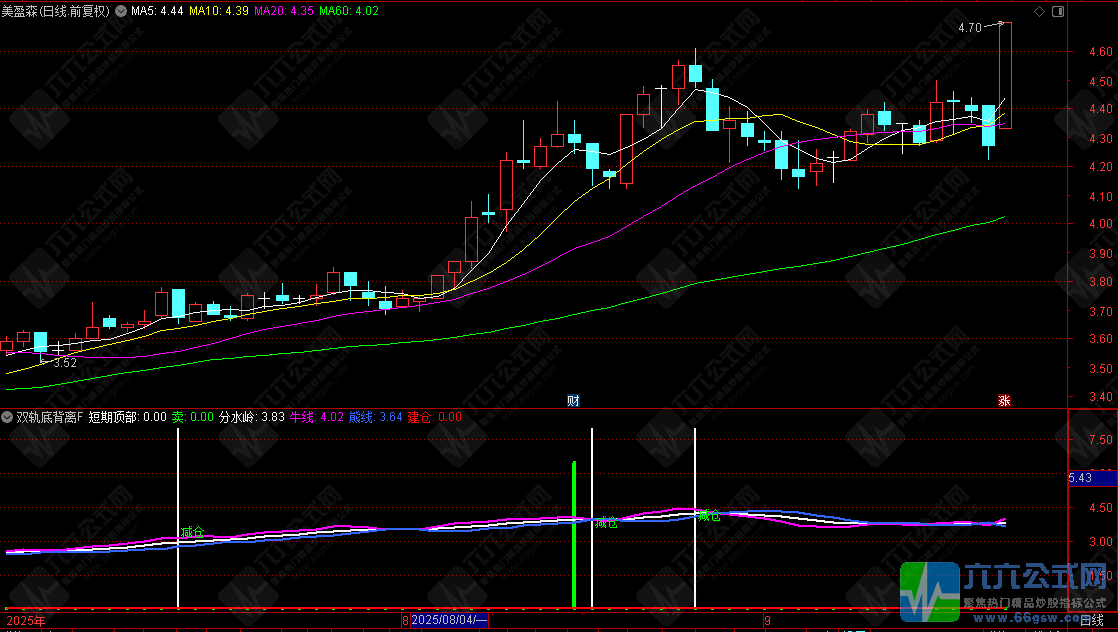Viewport: 1118px width, 632px height.
Task: Click the month 9 marker on time axis
Action: pyautogui.click(x=767, y=621)
